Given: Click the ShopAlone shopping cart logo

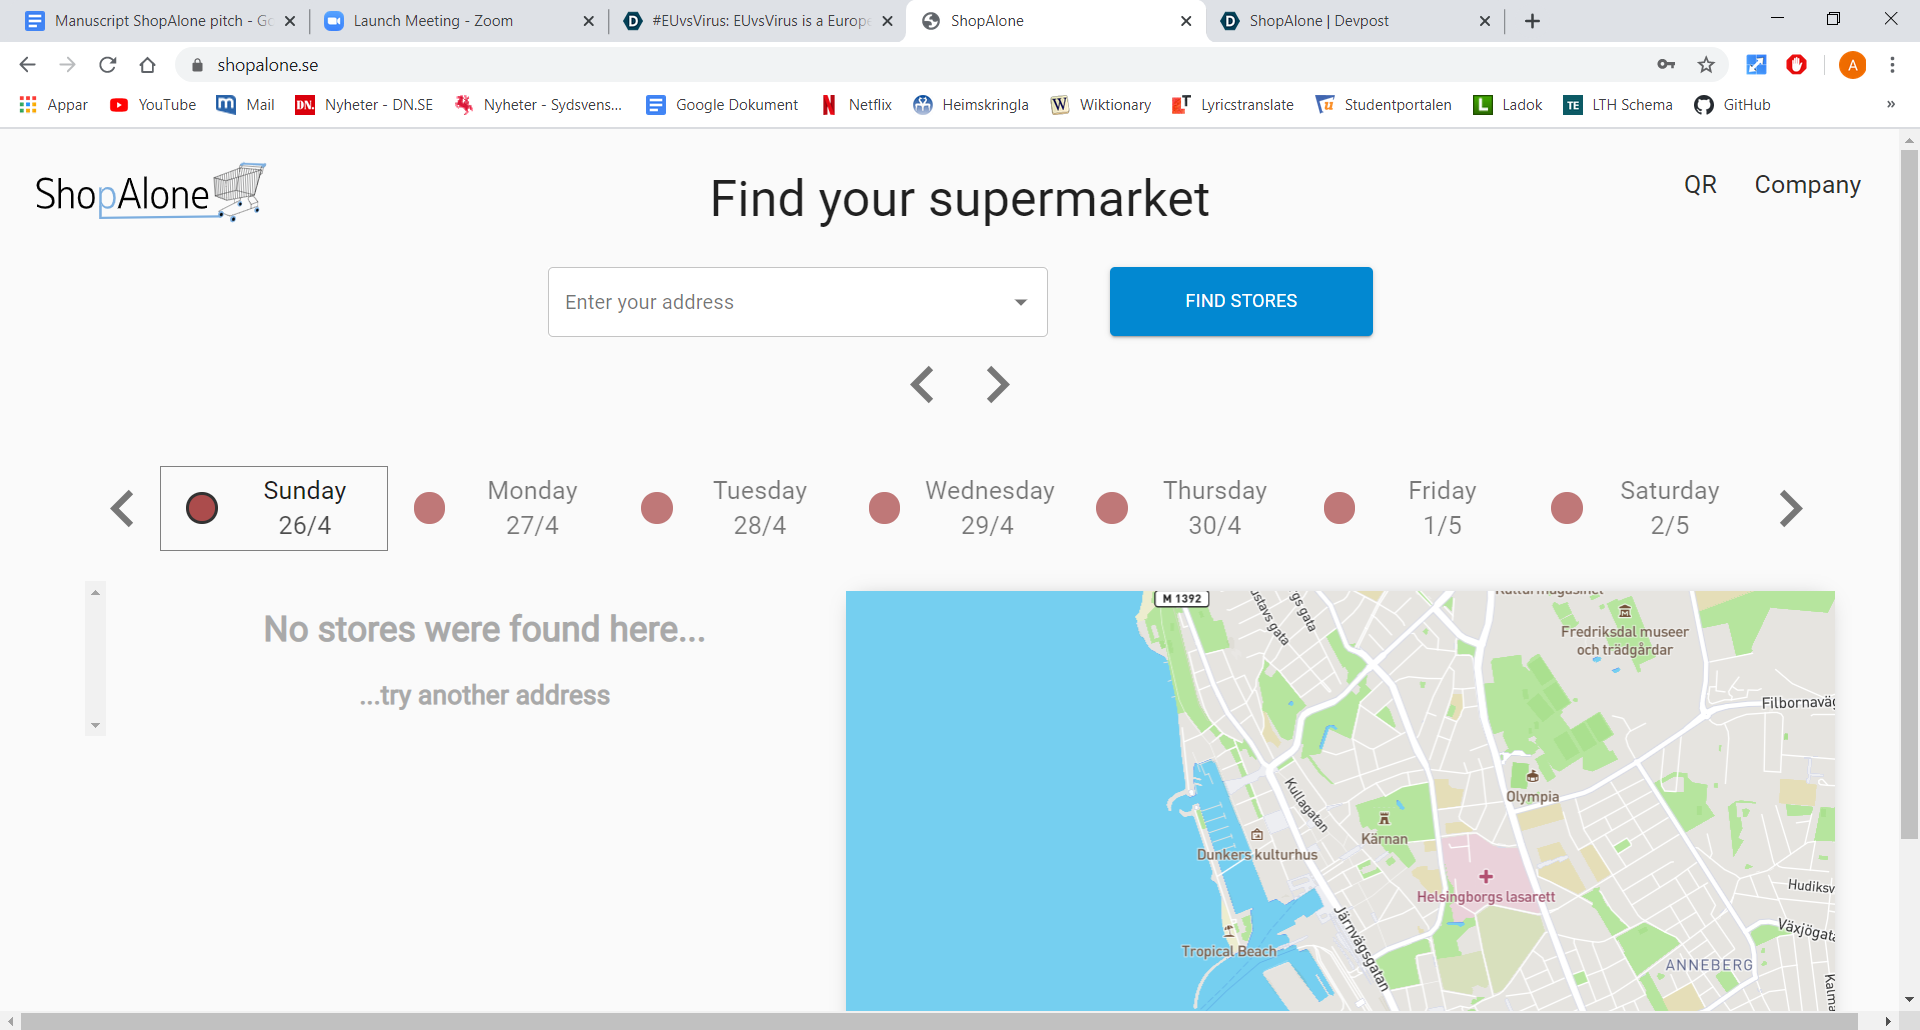Looking at the screenshot, I should (x=150, y=192).
